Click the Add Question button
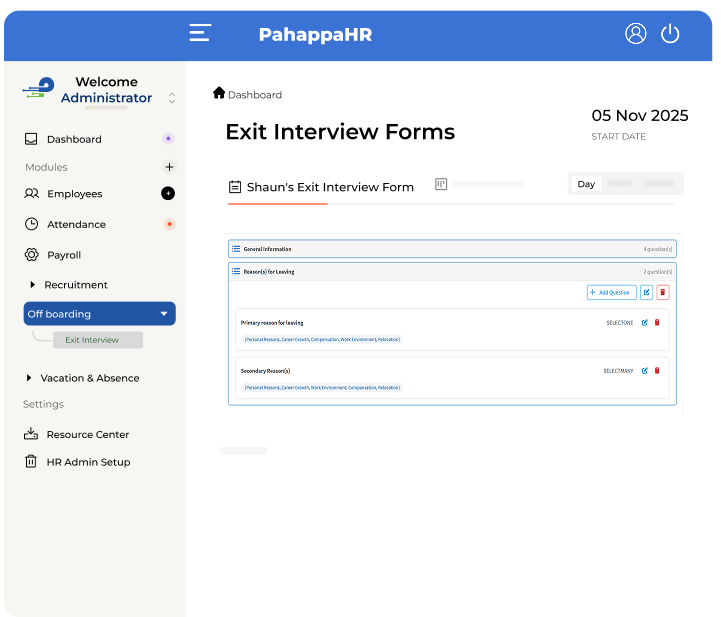 611,292
